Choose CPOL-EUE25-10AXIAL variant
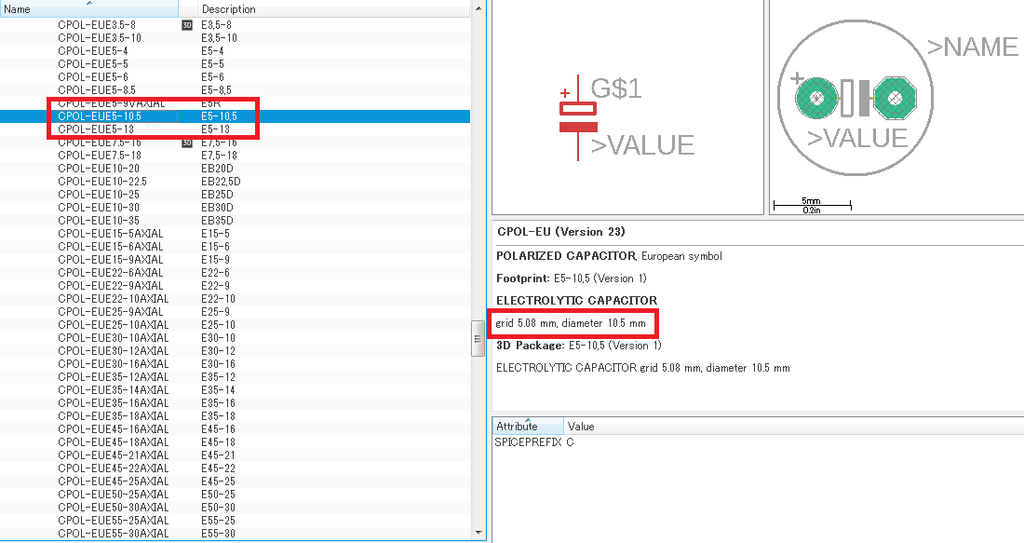Image resolution: width=1024 pixels, height=543 pixels. click(113, 325)
